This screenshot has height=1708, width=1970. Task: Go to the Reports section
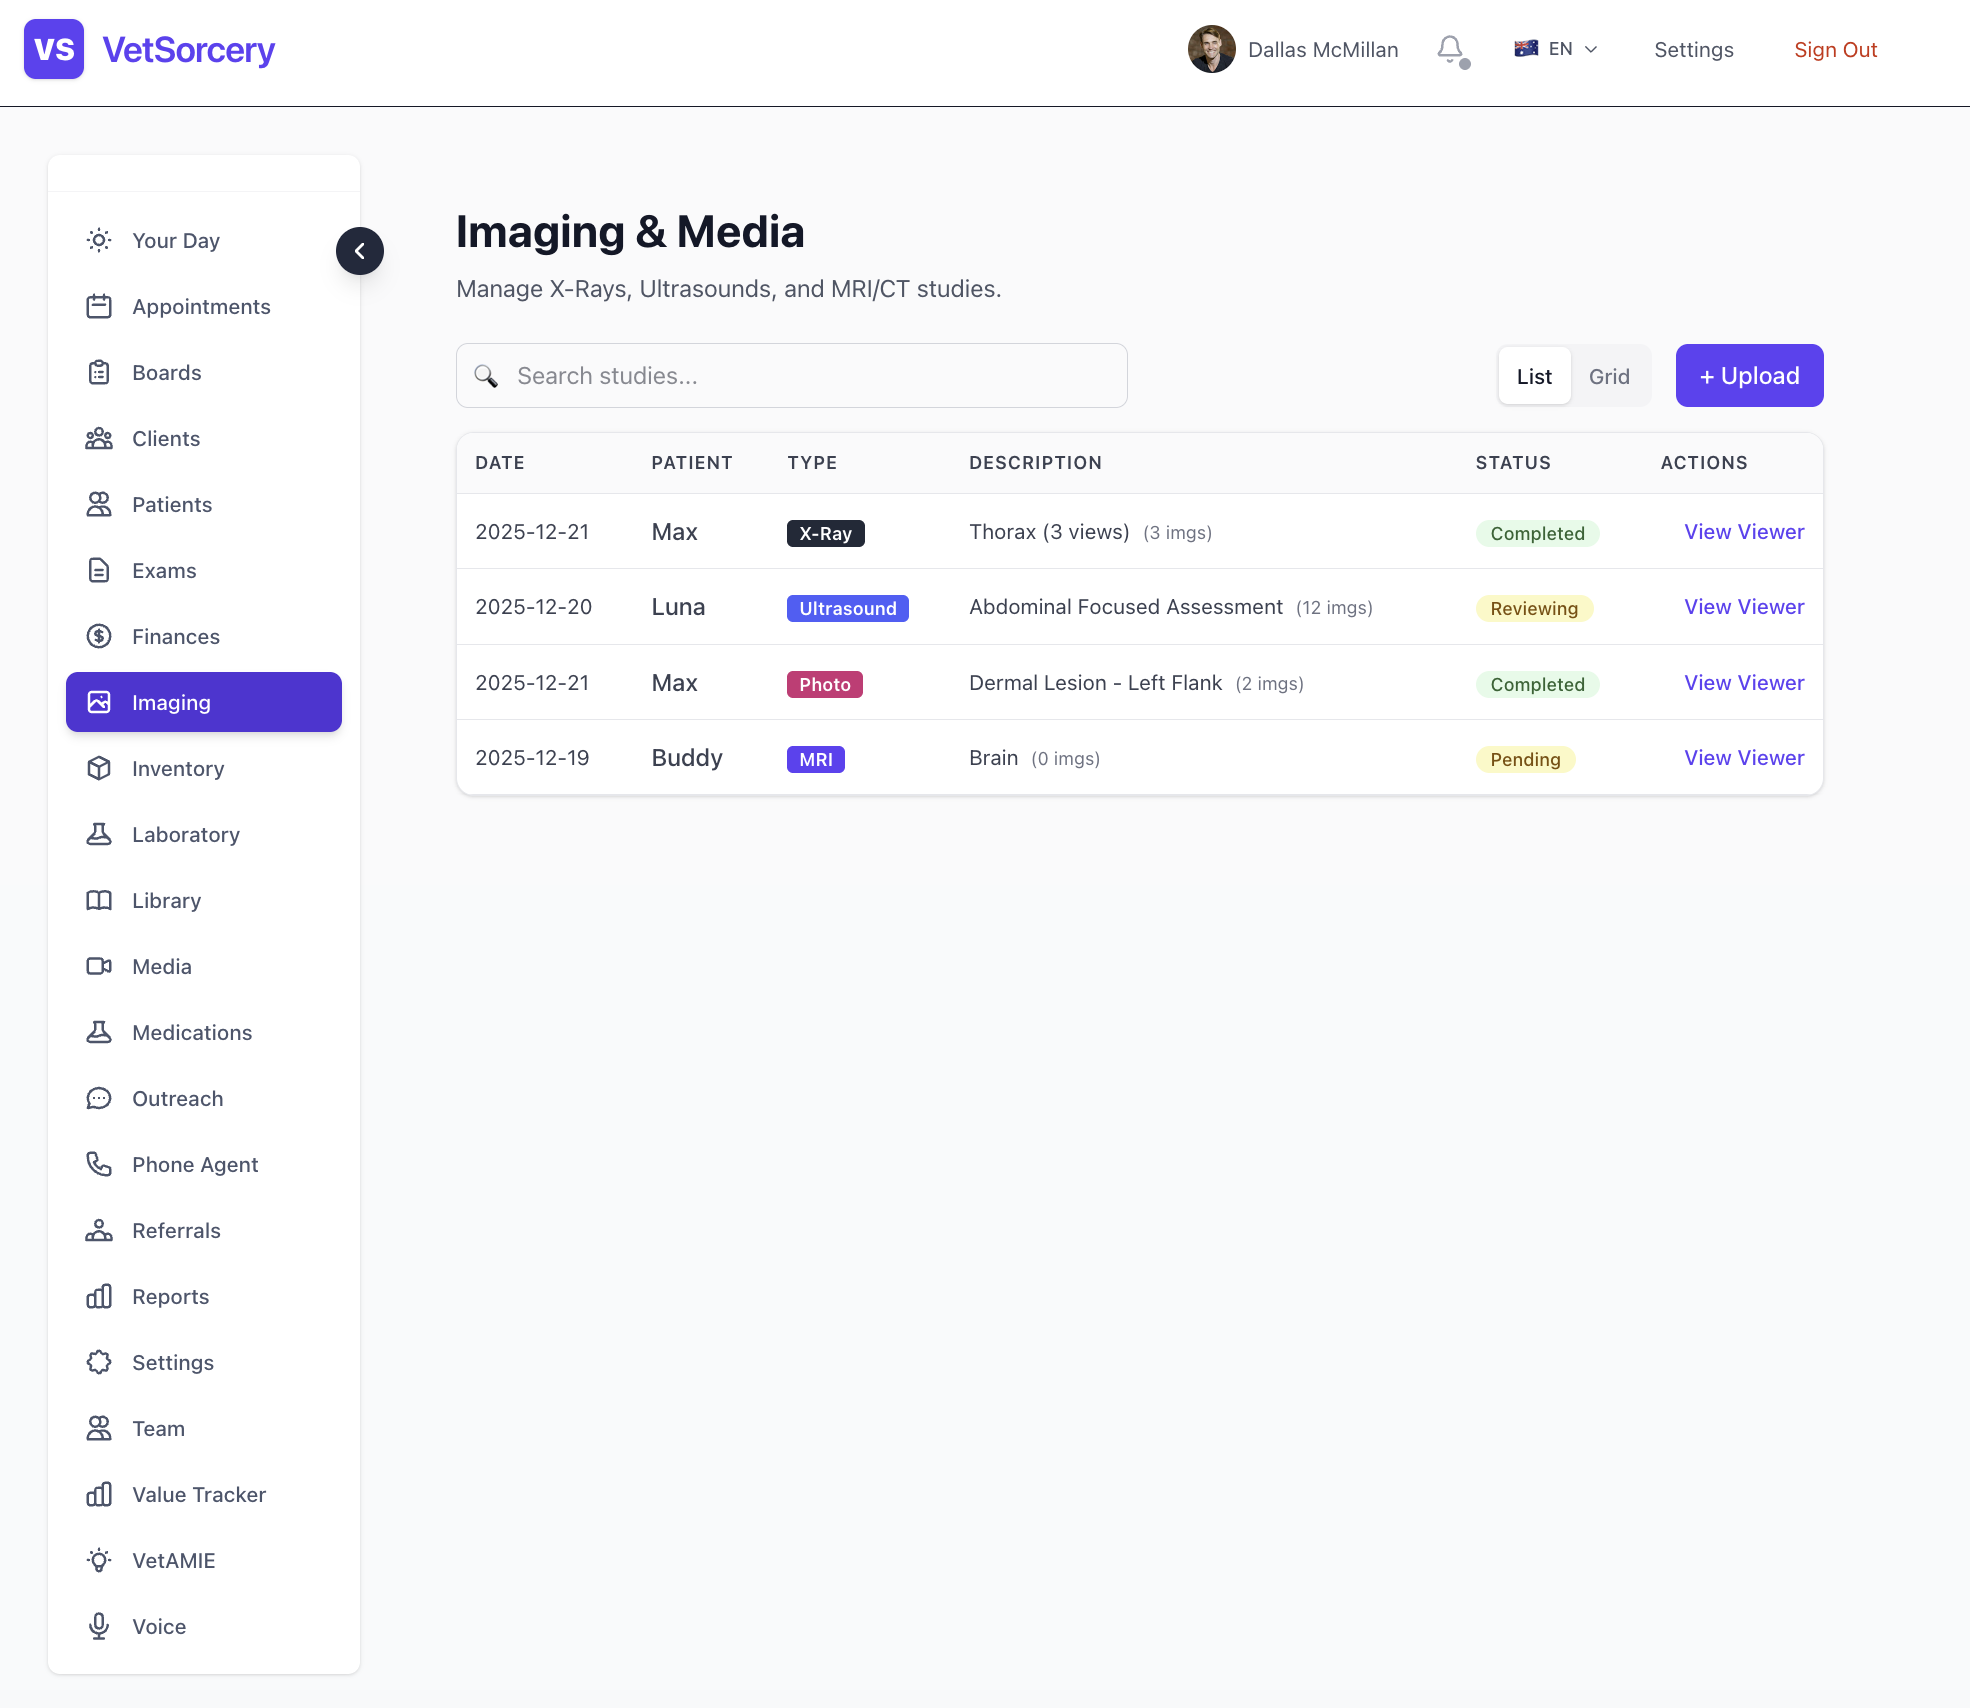[x=170, y=1297]
